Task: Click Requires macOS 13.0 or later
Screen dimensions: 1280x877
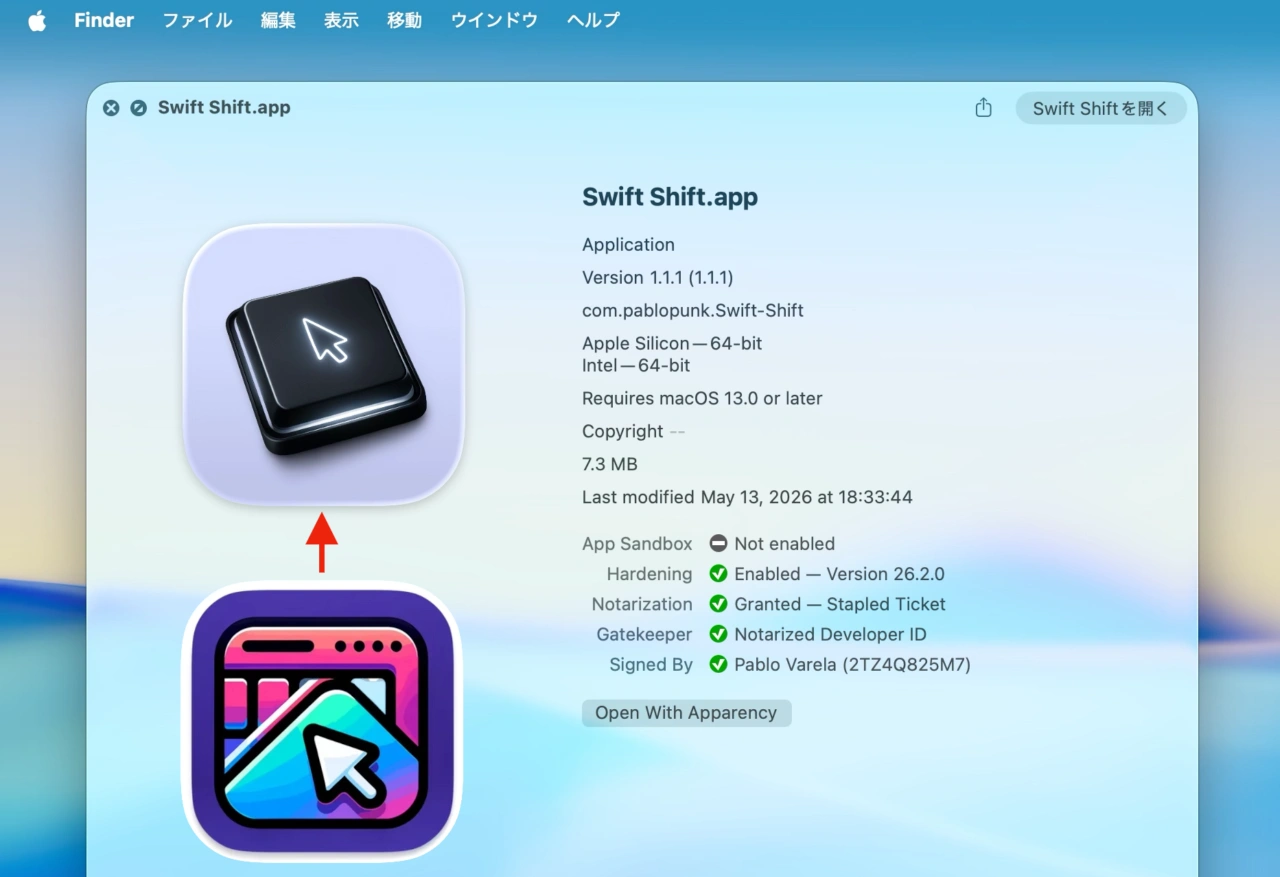Action: click(x=702, y=398)
